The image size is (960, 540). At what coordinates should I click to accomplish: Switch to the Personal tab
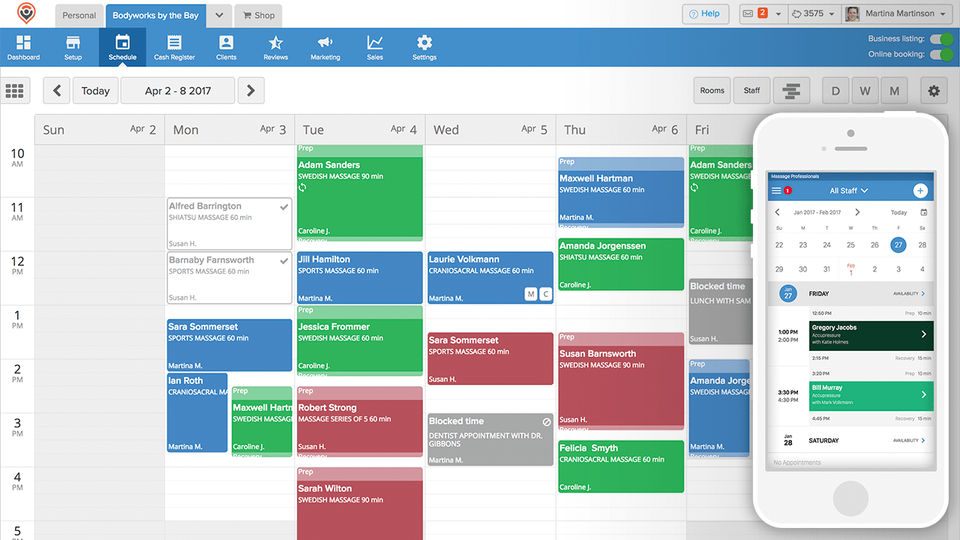[79, 15]
